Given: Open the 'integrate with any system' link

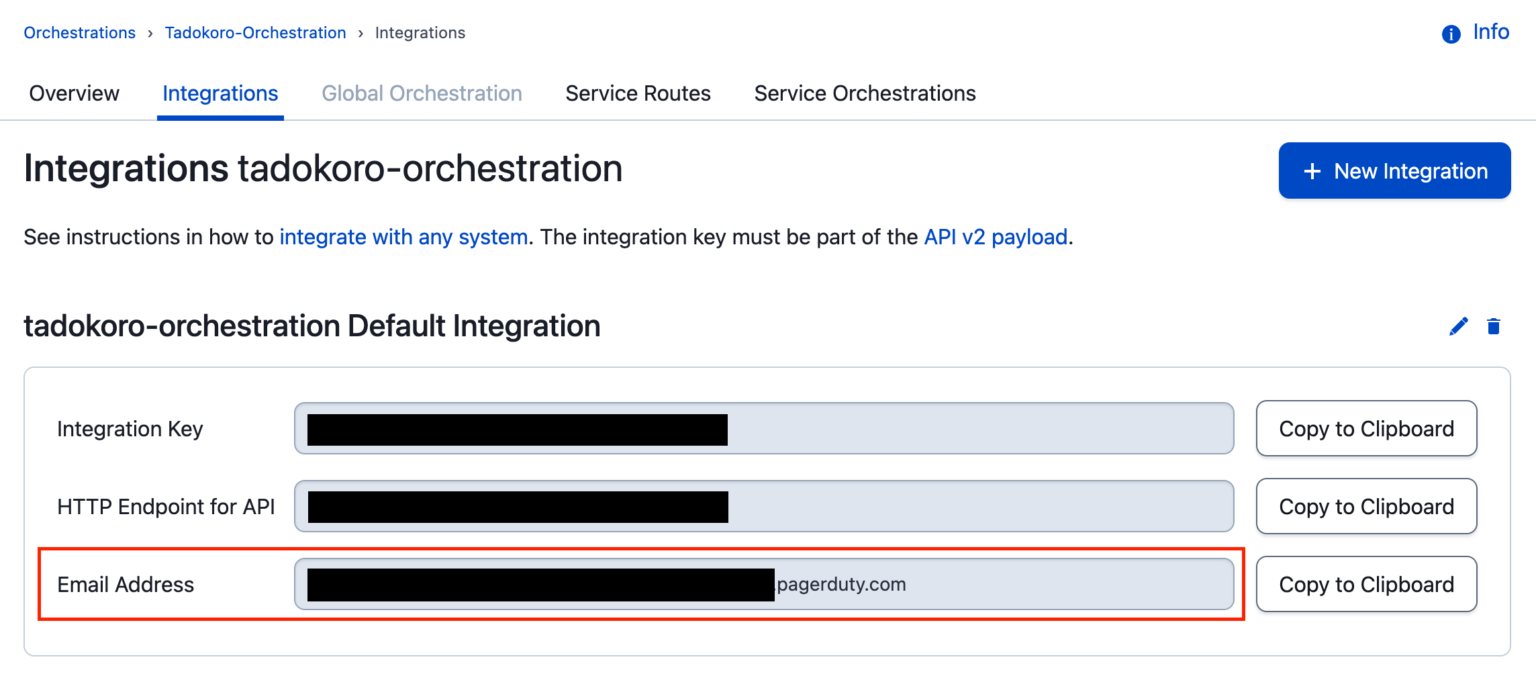Looking at the screenshot, I should [404, 237].
